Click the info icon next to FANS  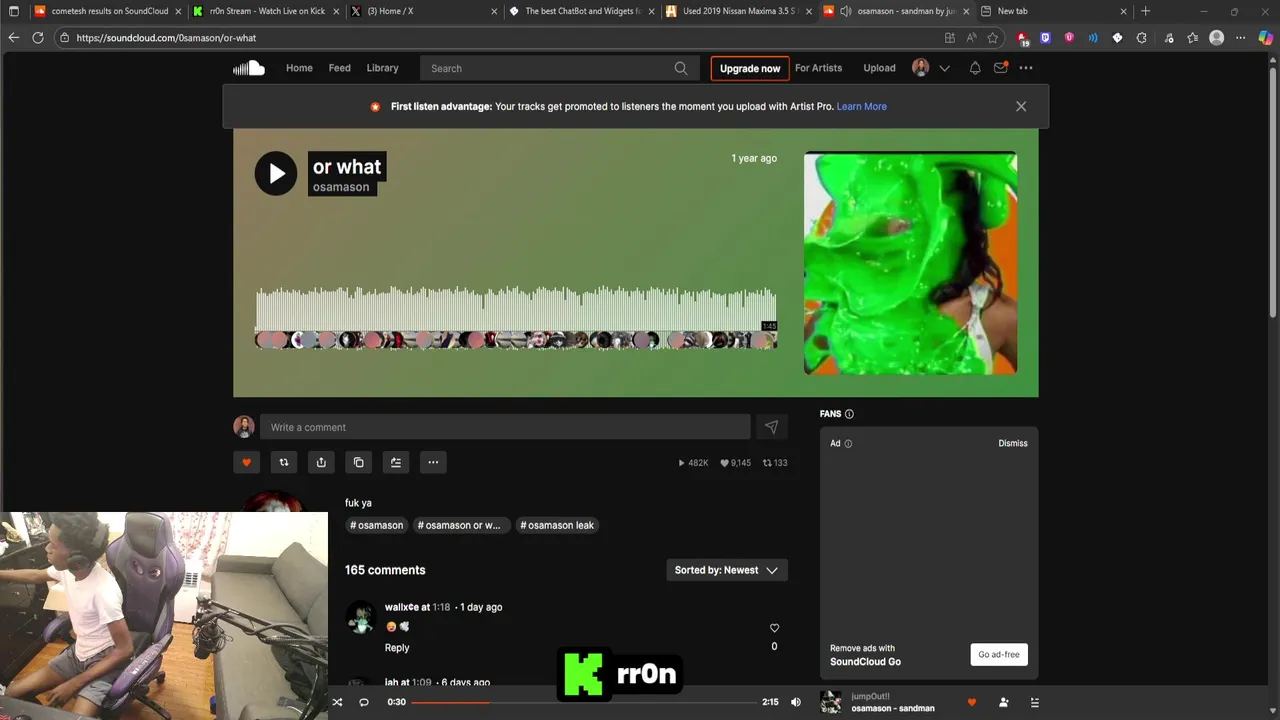(x=849, y=414)
